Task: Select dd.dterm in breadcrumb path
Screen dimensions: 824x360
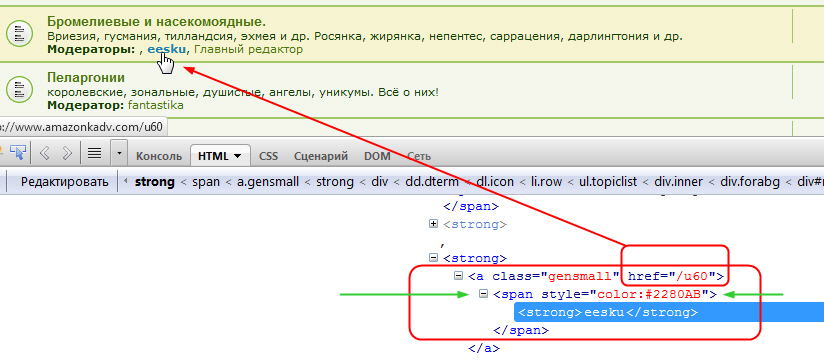Action: tap(432, 182)
